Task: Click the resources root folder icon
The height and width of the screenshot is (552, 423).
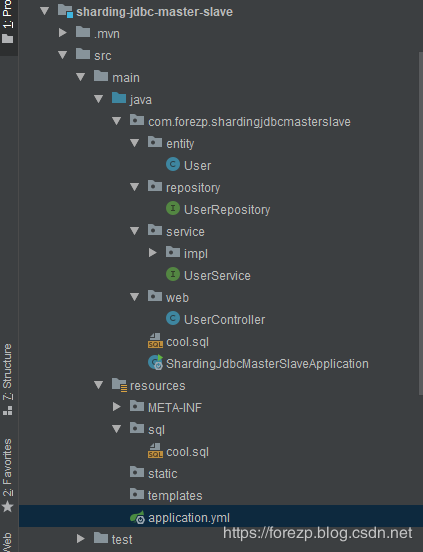Action: click(119, 385)
